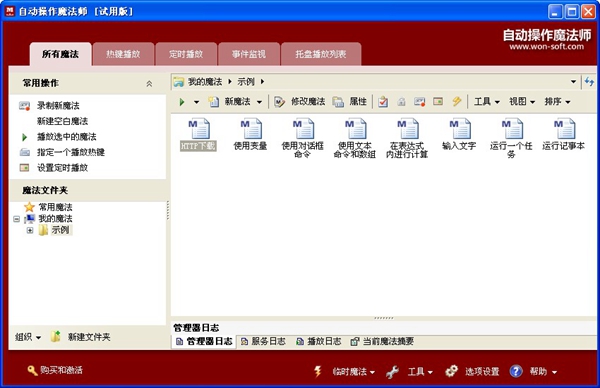Switch to the 播放日志 log tab
The width and height of the screenshot is (600, 388).
coord(319,341)
